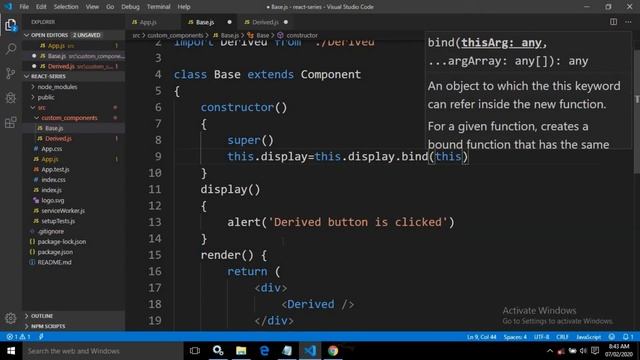Screen dimensions: 640x360
Task: Open the Action Center notification icon
Action: tap(595, 351)
